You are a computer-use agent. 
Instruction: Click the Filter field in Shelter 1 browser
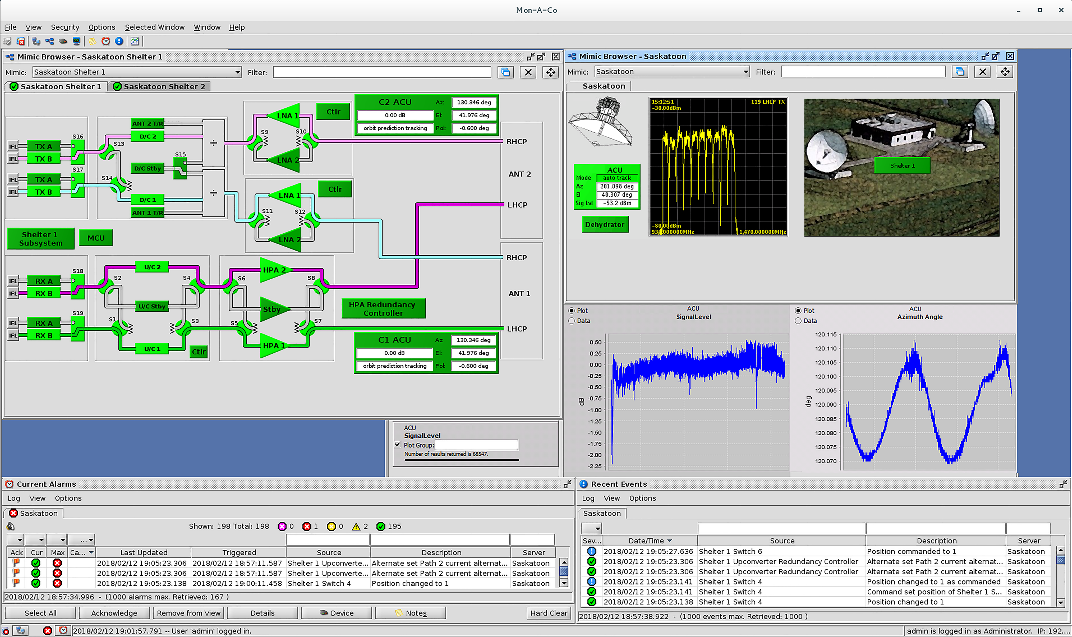click(382, 72)
